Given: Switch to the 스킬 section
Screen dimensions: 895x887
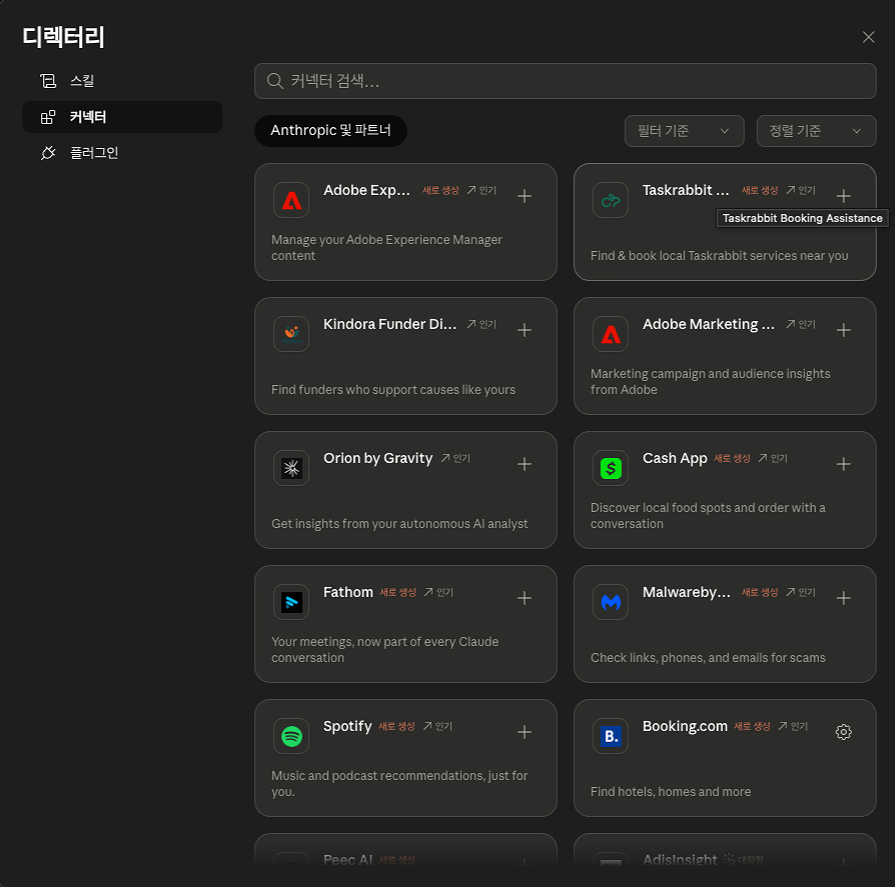Looking at the screenshot, I should tap(122, 81).
